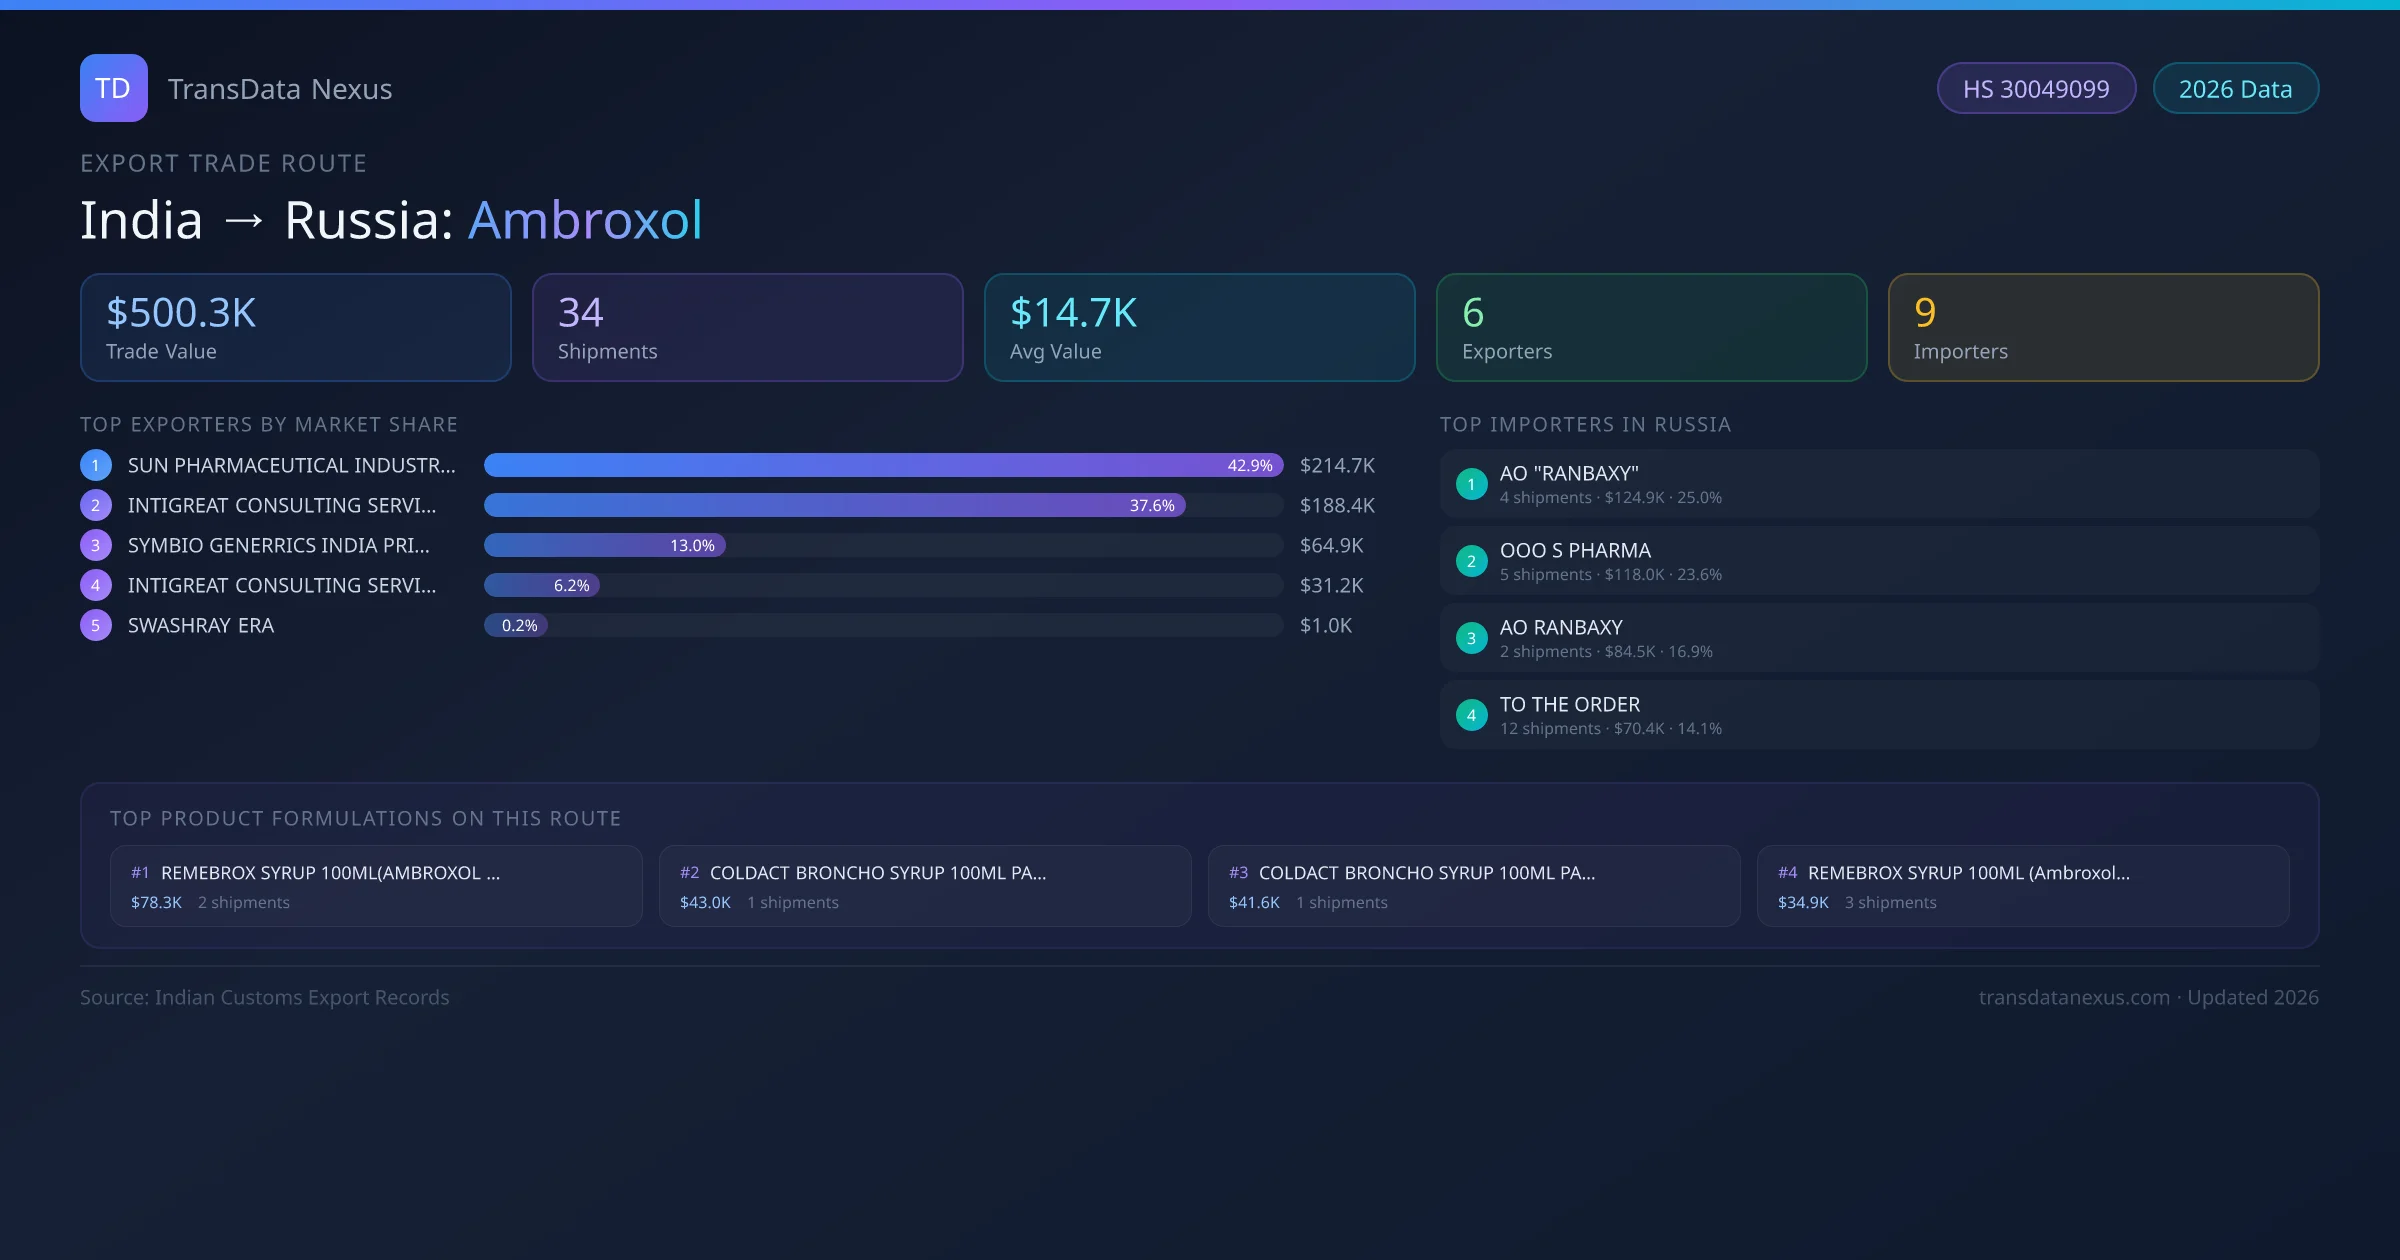The height and width of the screenshot is (1260, 2400).
Task: Select the HS 30049099 tag
Action: (2036, 89)
